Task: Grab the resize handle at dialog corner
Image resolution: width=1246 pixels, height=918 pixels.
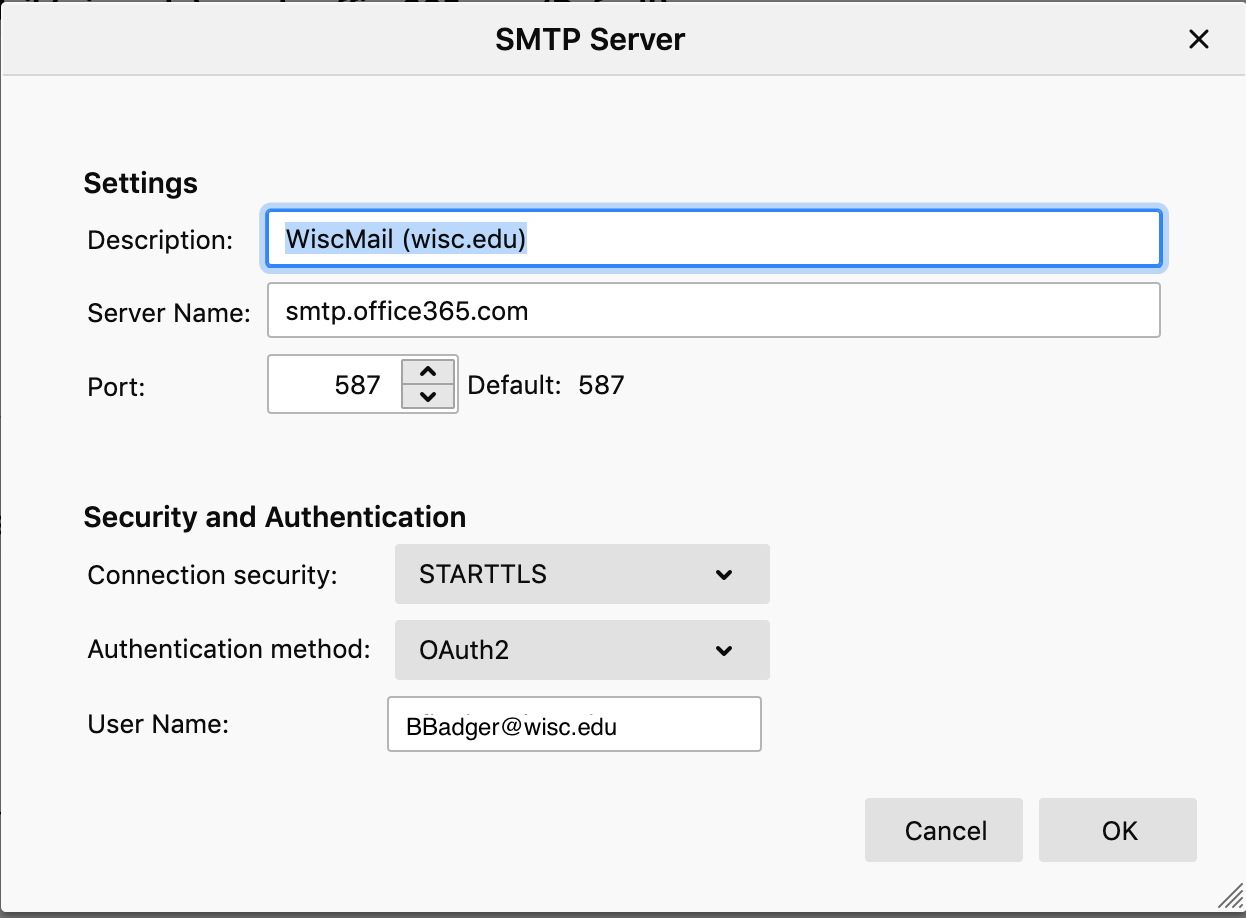Action: pos(1229,894)
